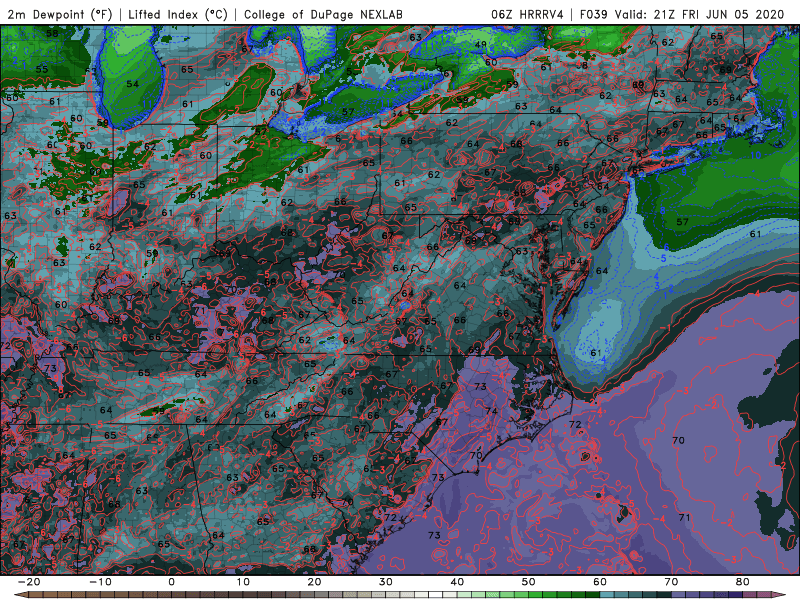This screenshot has width=800, height=600.
Task: Click the brown color bar segment below -20
Action: pos(36,595)
